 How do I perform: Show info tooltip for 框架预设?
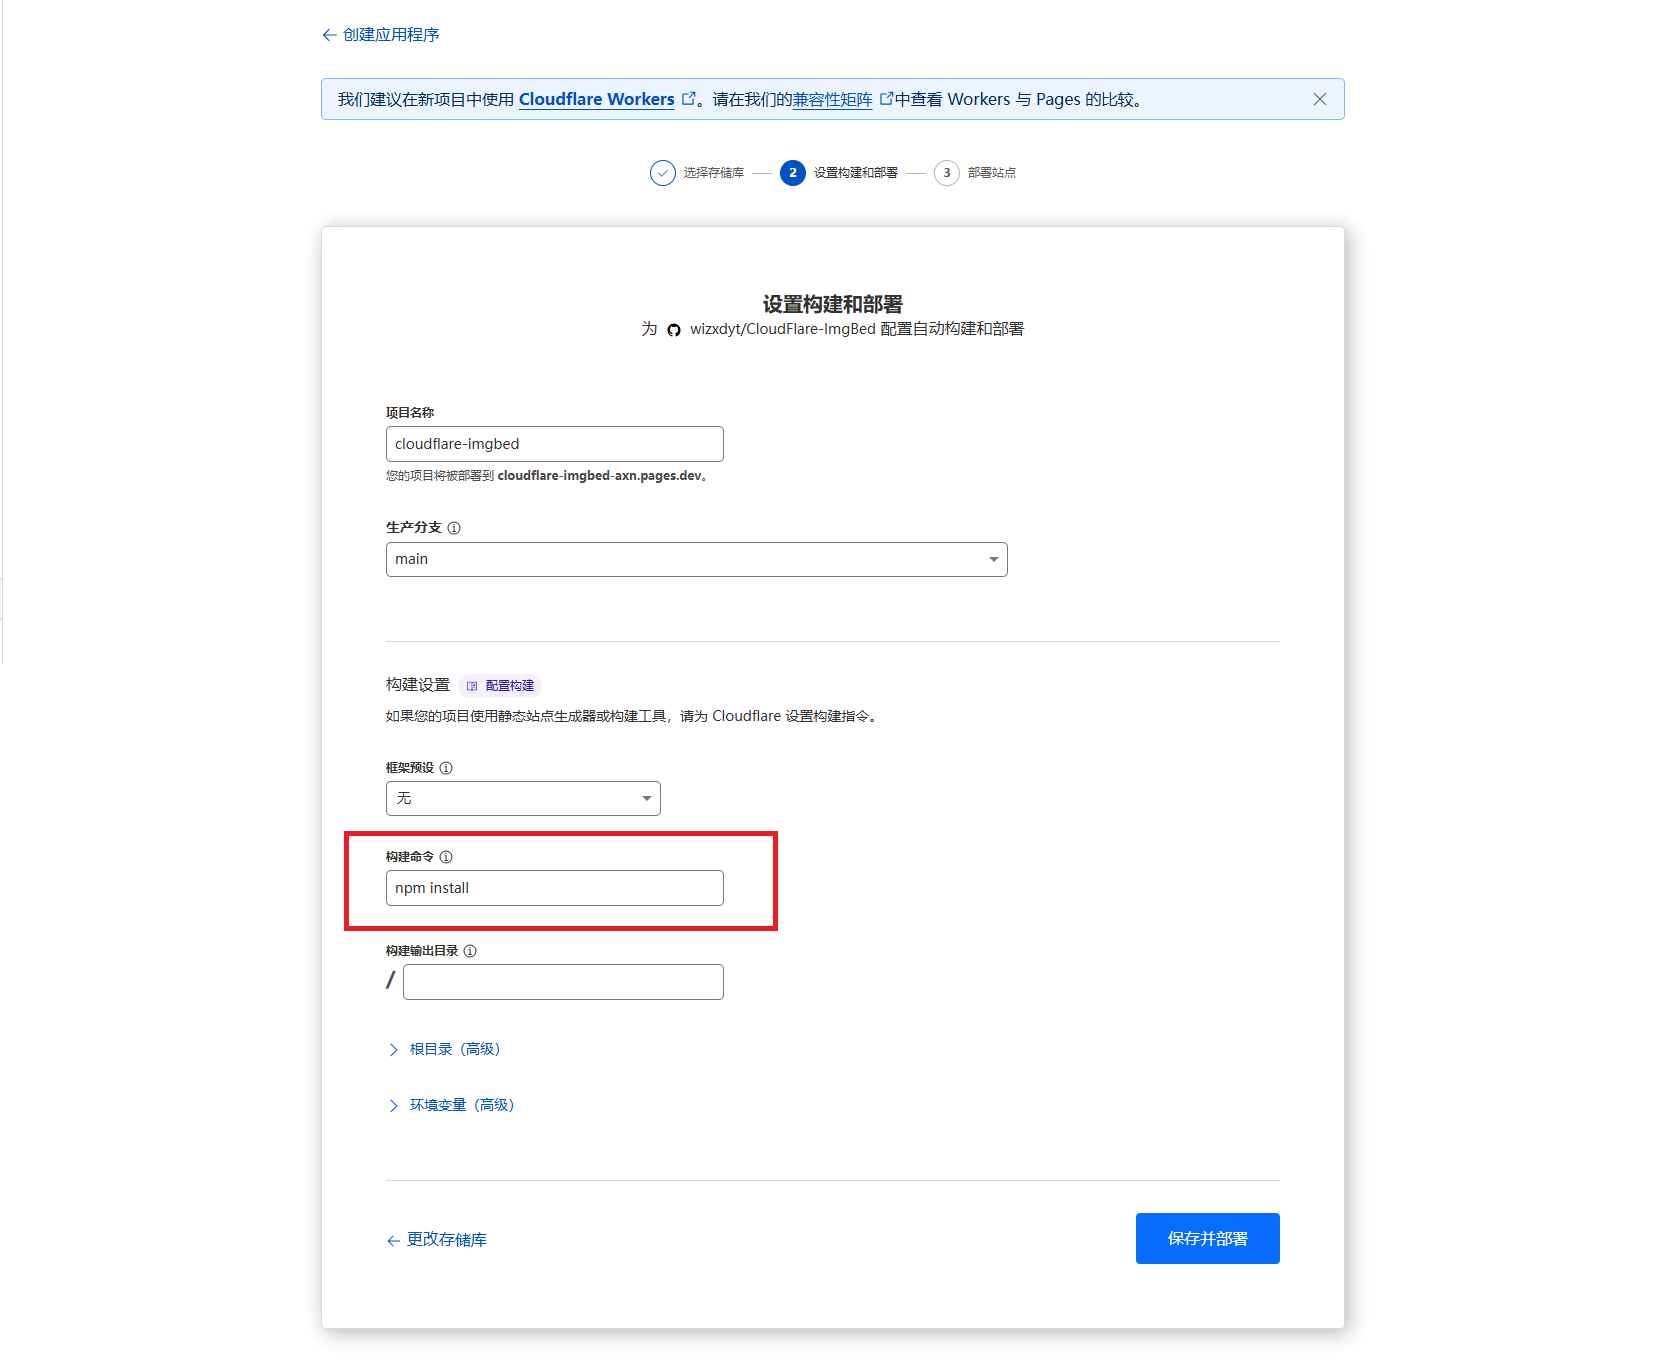(446, 768)
